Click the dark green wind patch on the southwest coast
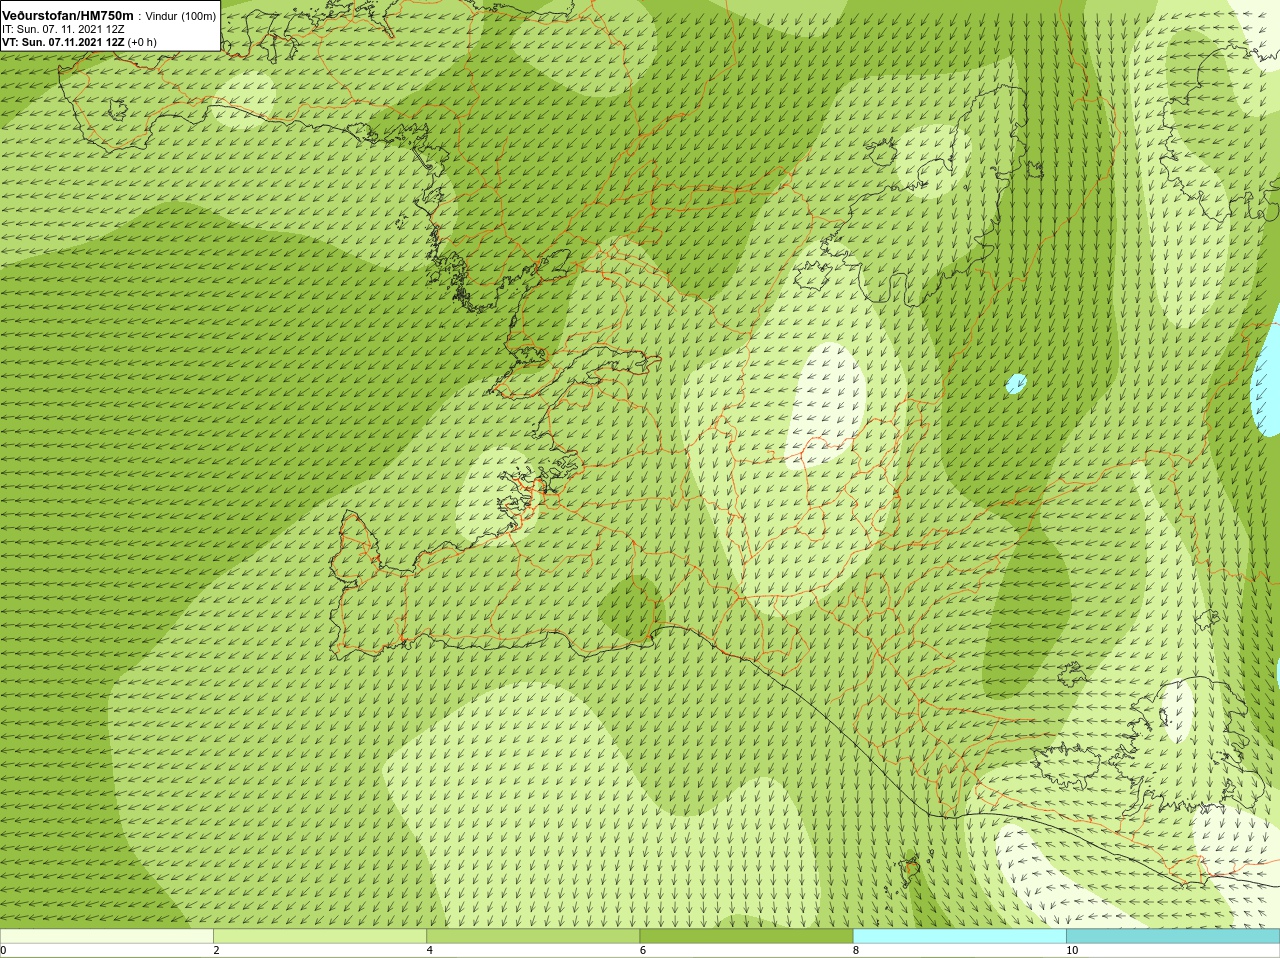The height and width of the screenshot is (958, 1280). (x=631, y=607)
